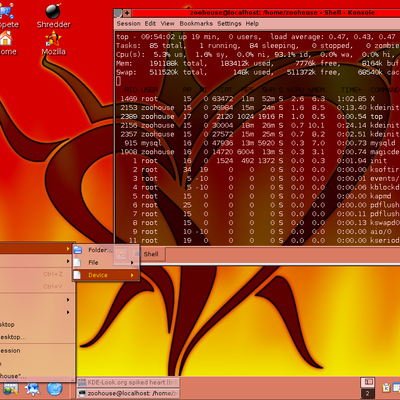Click the blue splat-shaped launcher in the panel
The width and height of the screenshot is (400, 400).
pos(32,389)
